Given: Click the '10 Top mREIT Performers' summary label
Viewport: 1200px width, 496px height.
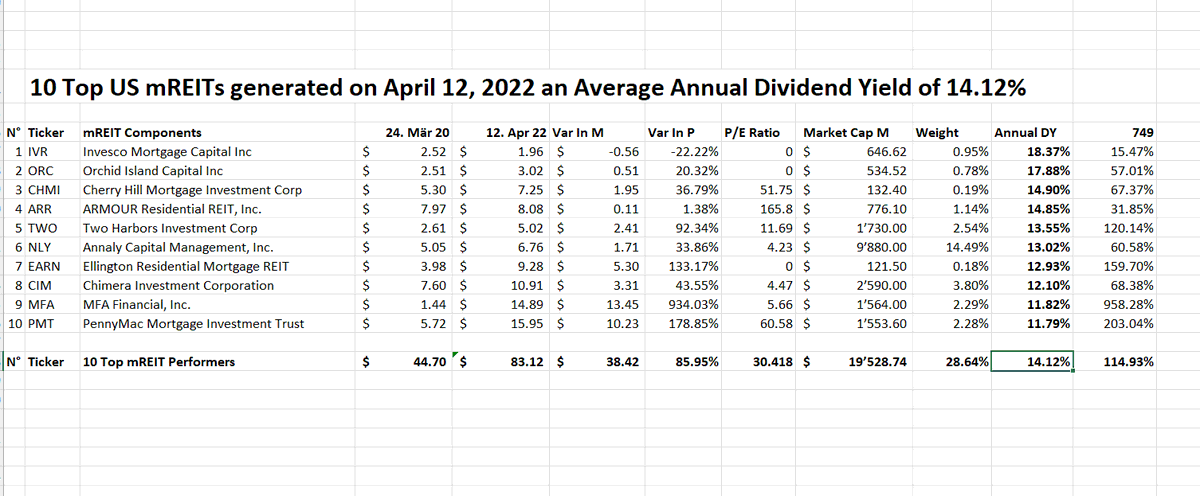Looking at the screenshot, I should click(159, 362).
